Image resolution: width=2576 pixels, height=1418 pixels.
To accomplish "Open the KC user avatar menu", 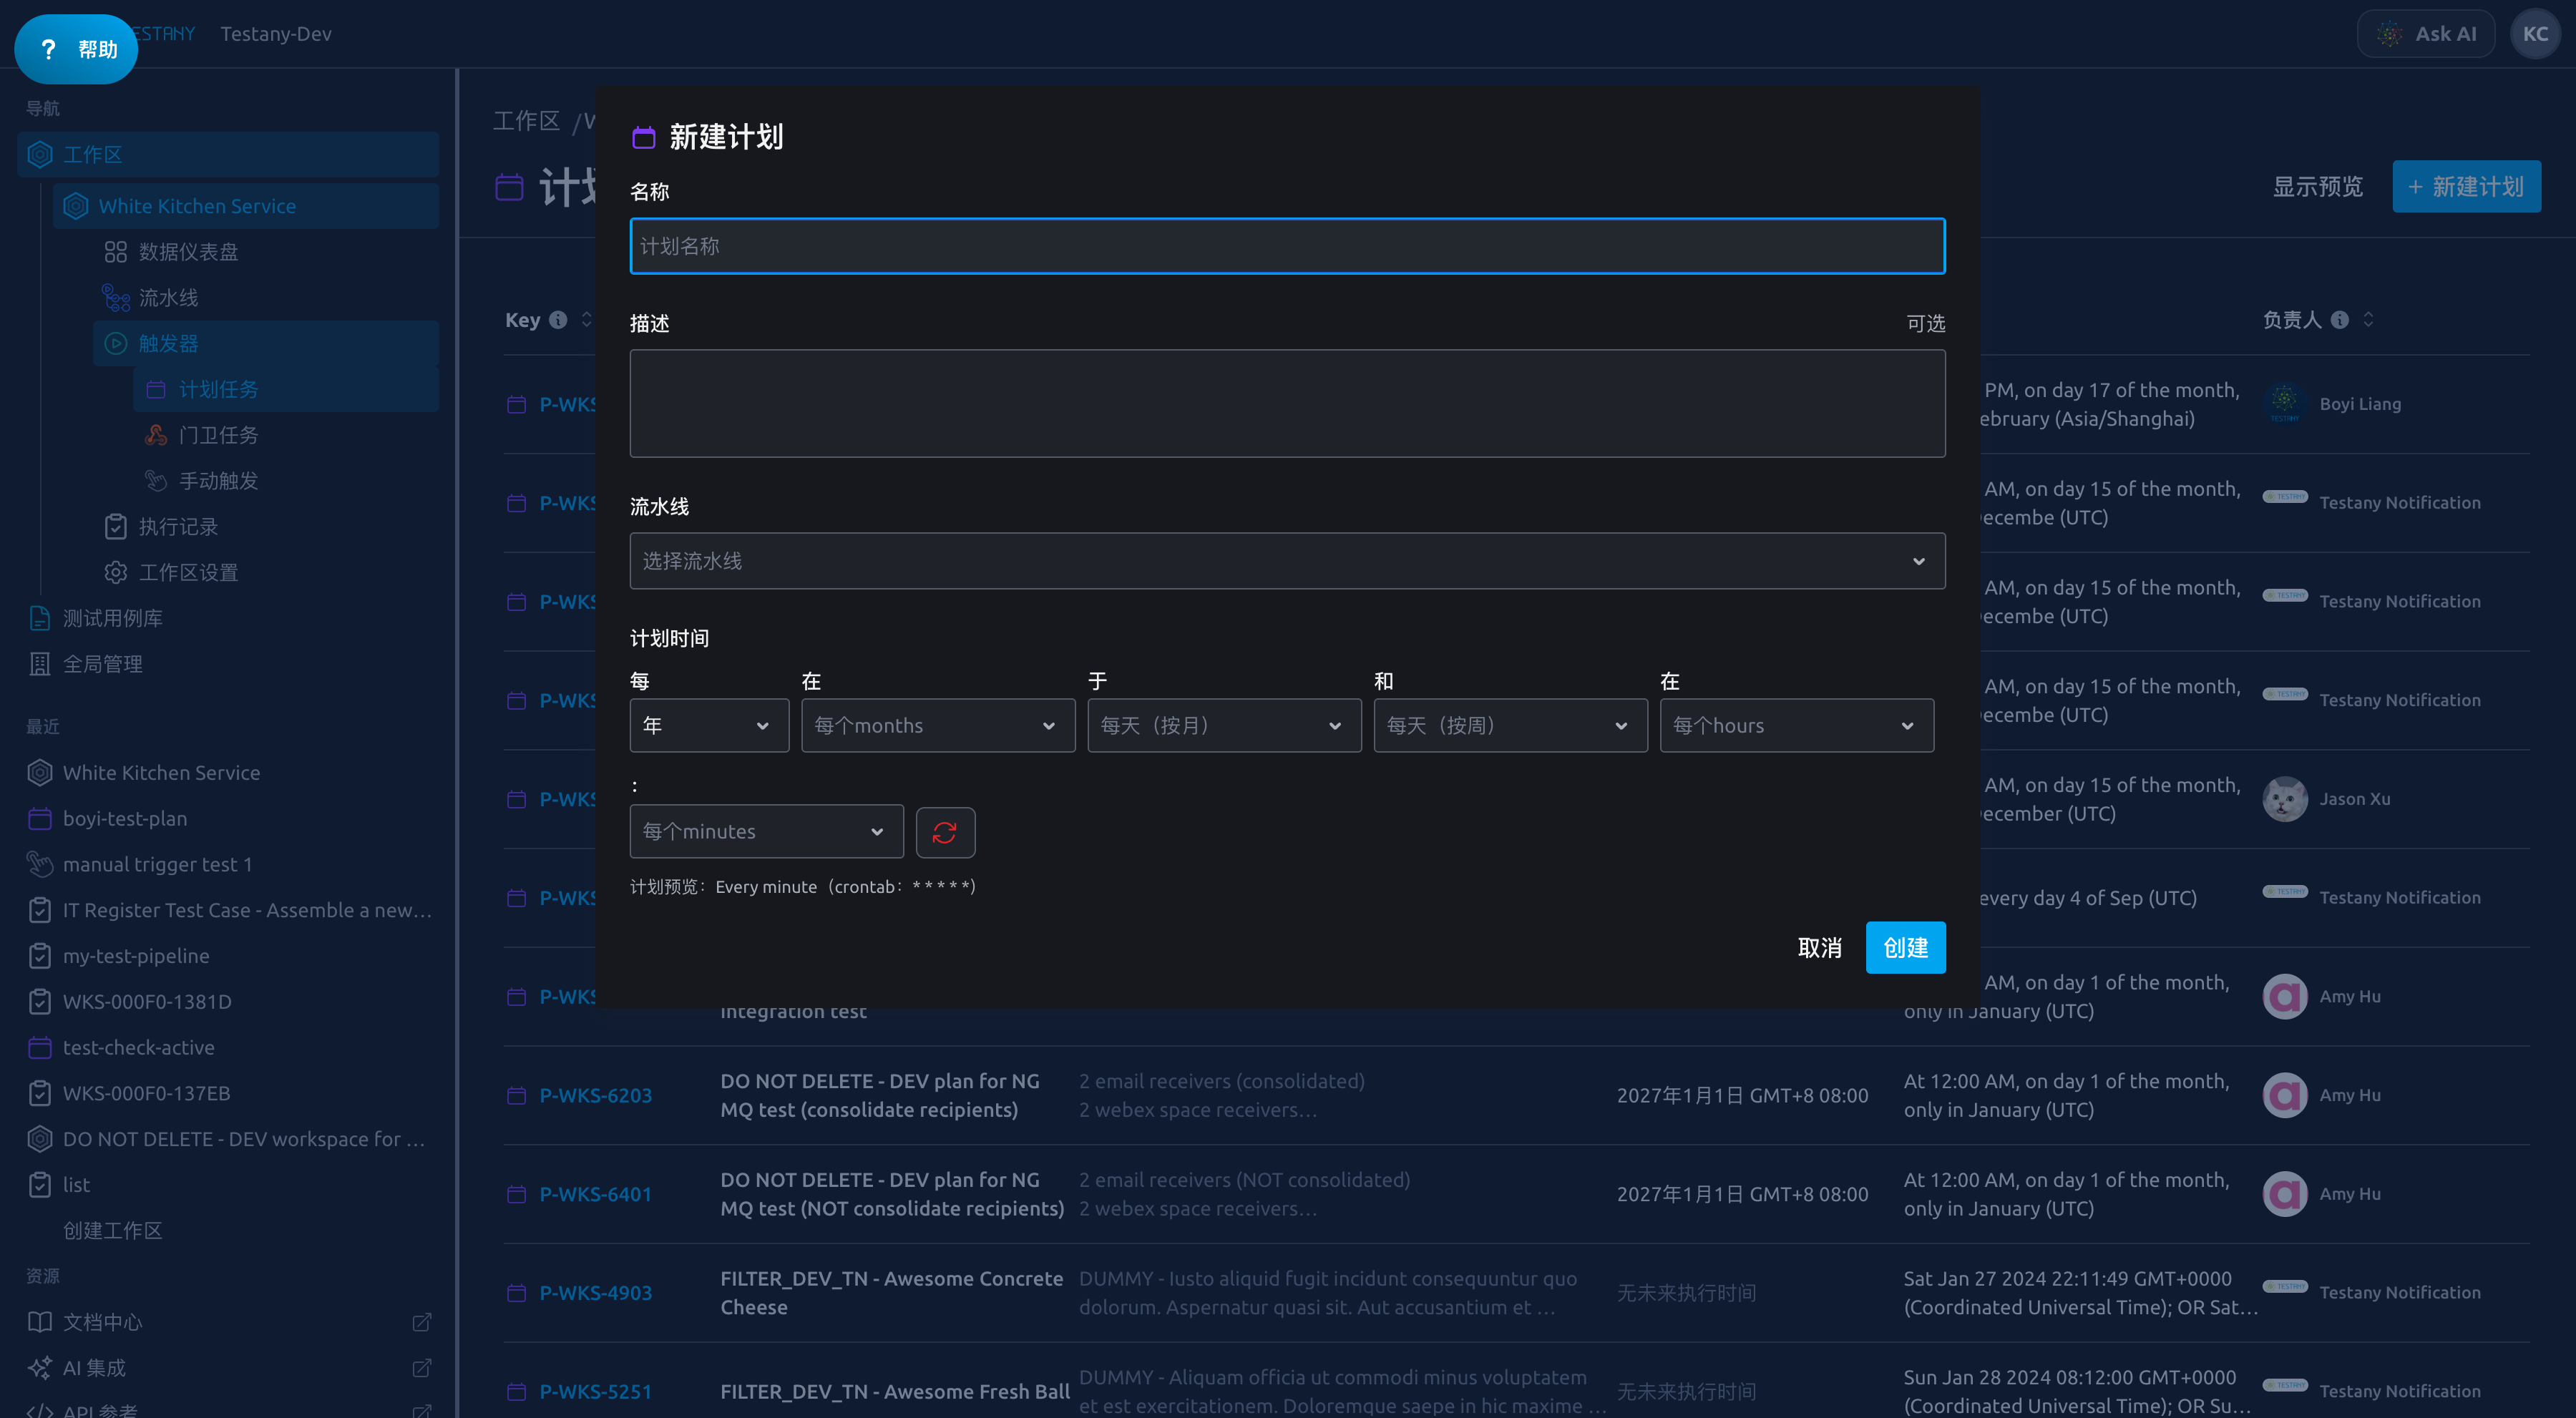I will pyautogui.click(x=2535, y=34).
